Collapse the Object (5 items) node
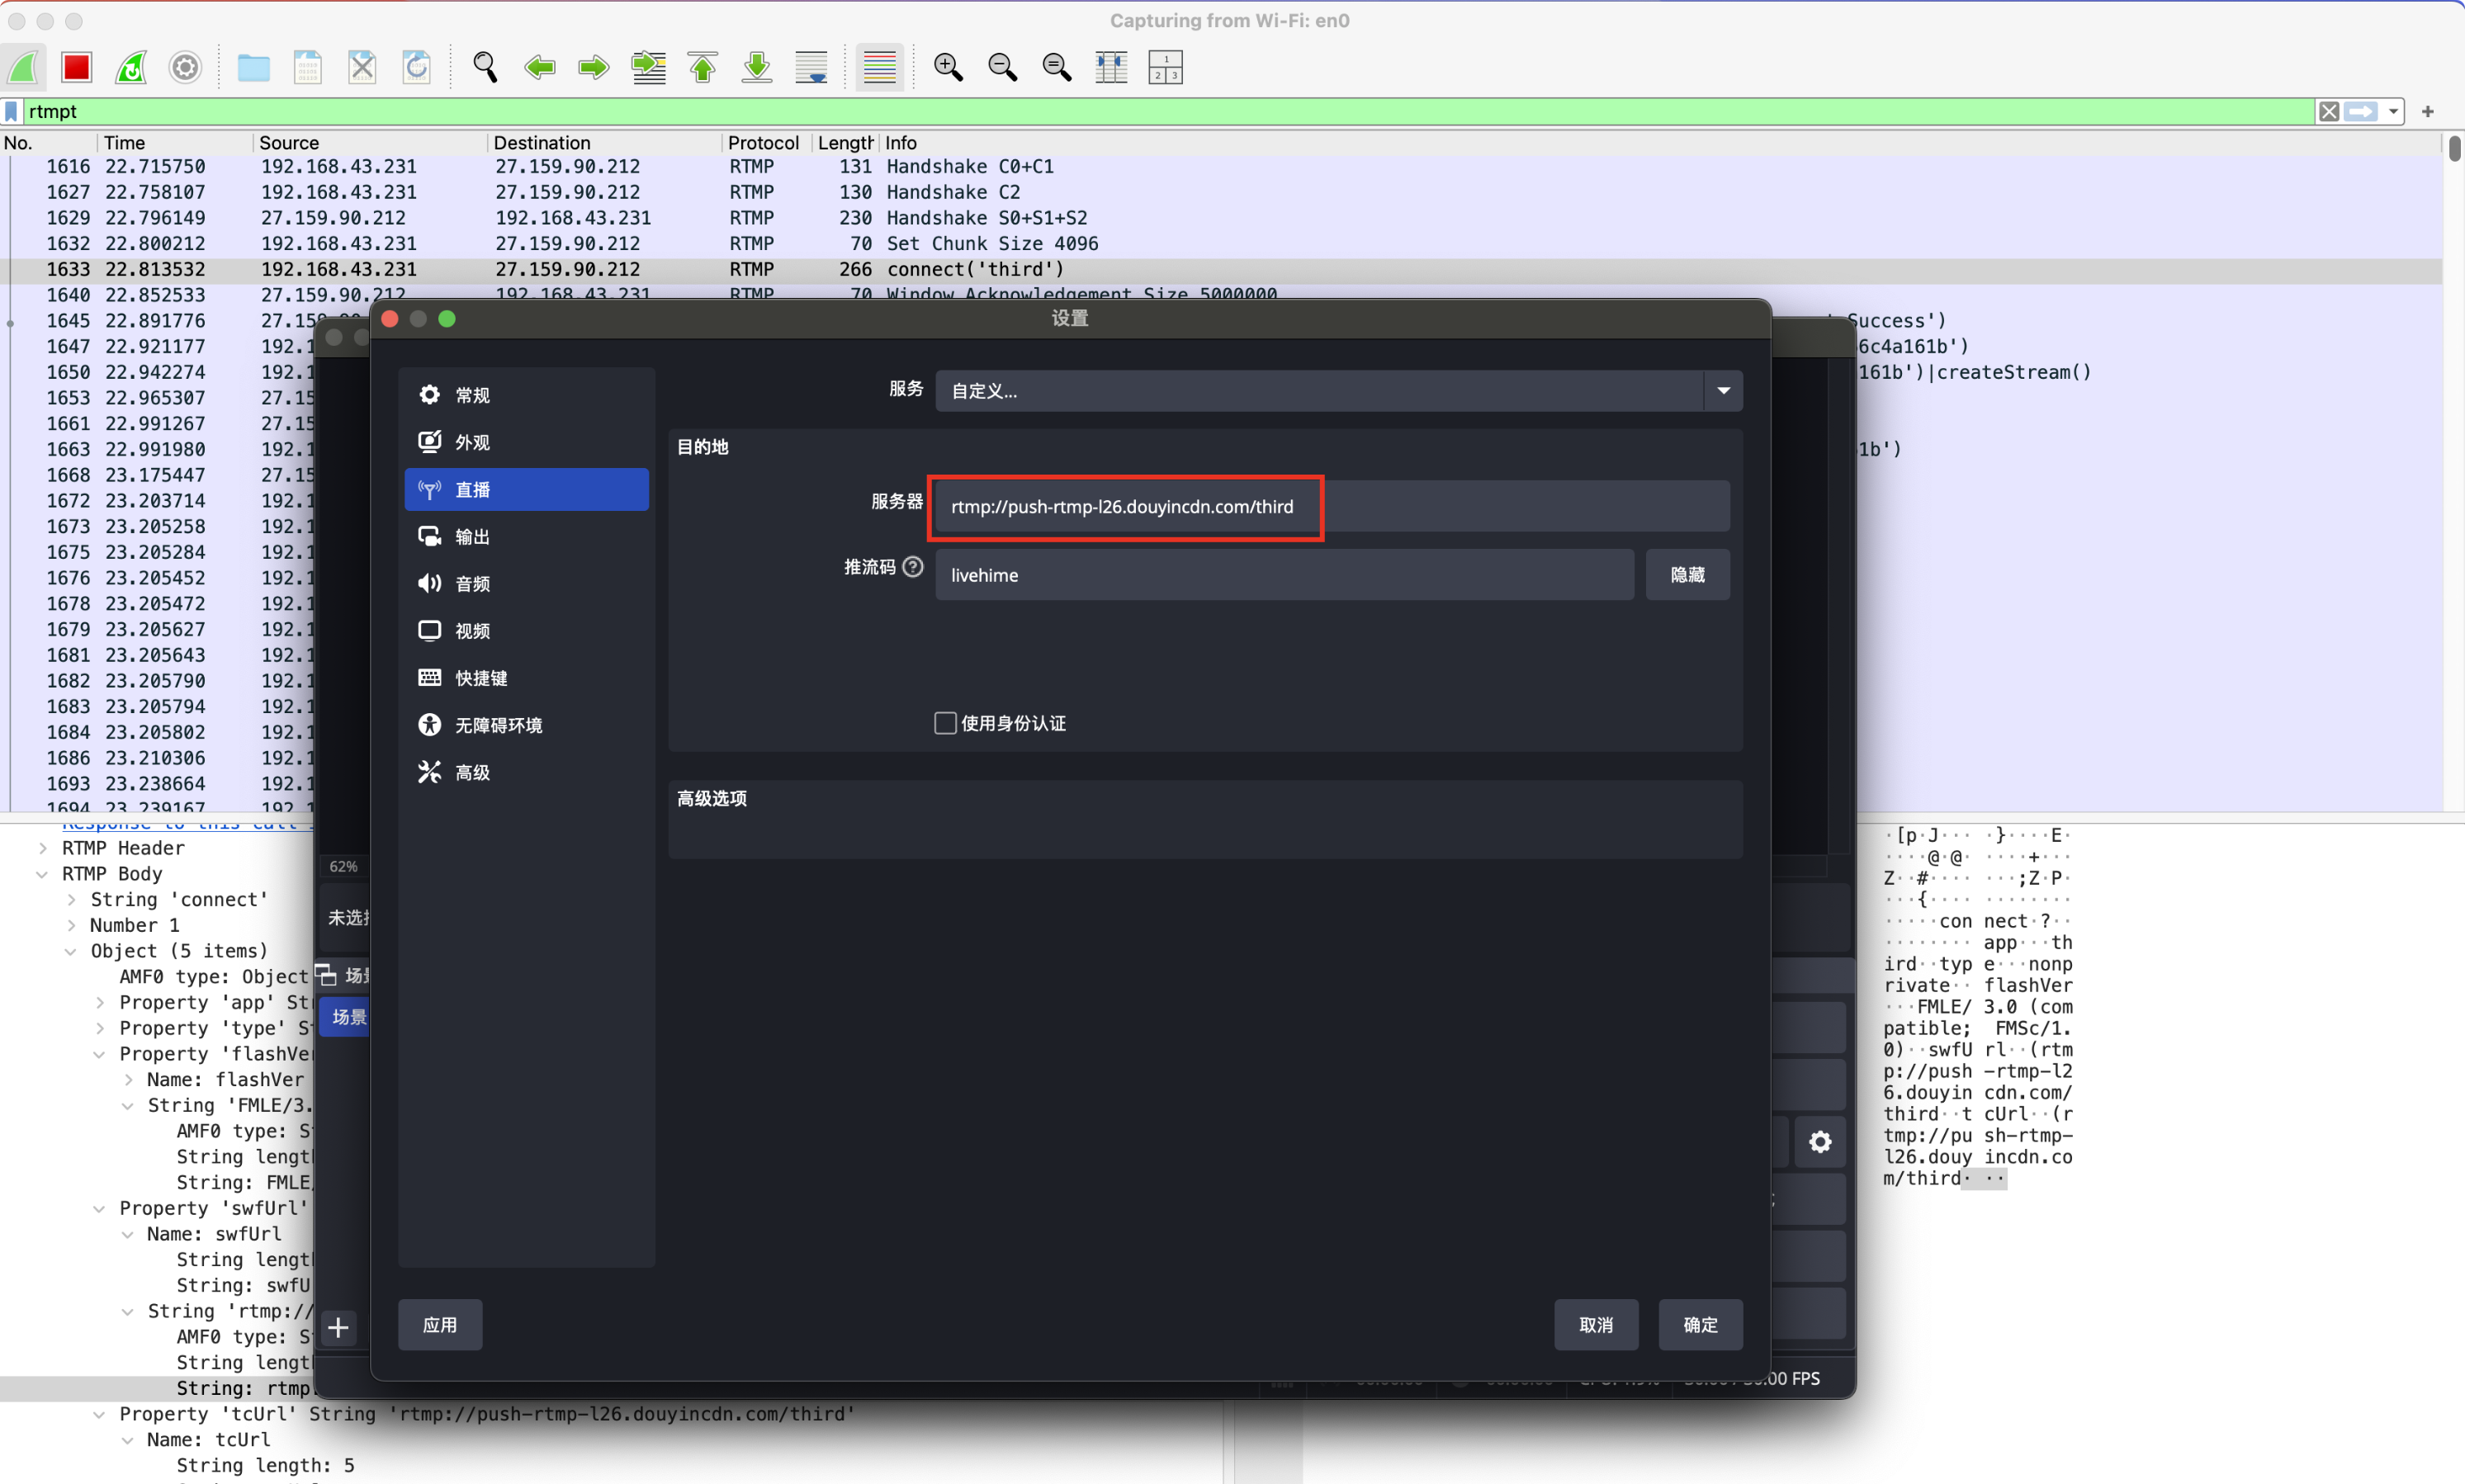This screenshot has height=1484, width=2465. tap(71, 951)
